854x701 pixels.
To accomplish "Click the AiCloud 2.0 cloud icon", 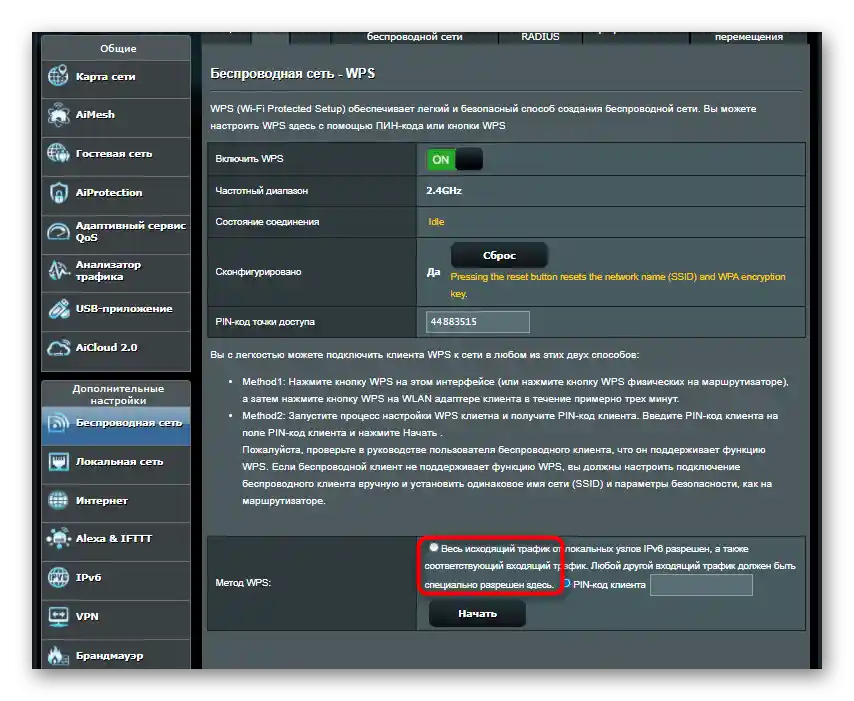I will click(58, 347).
